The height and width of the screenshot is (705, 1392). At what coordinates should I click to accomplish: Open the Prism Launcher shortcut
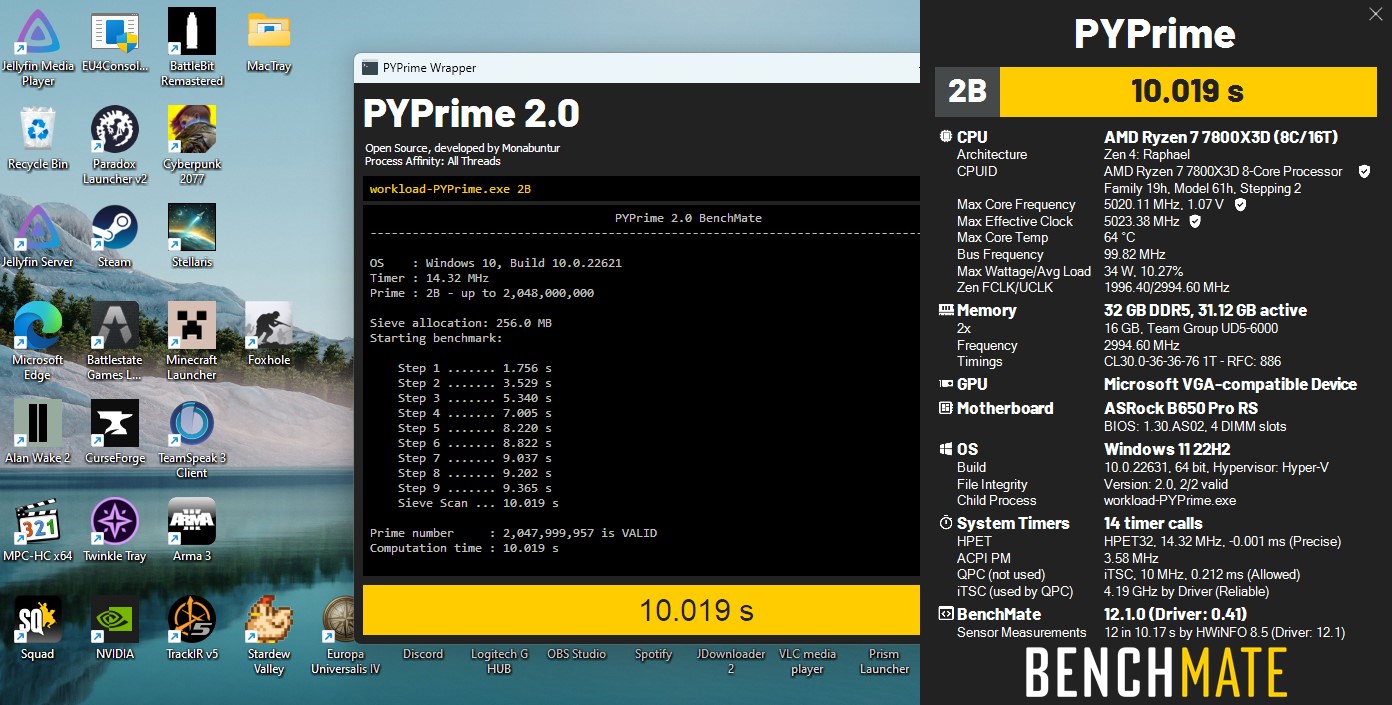coord(884,660)
